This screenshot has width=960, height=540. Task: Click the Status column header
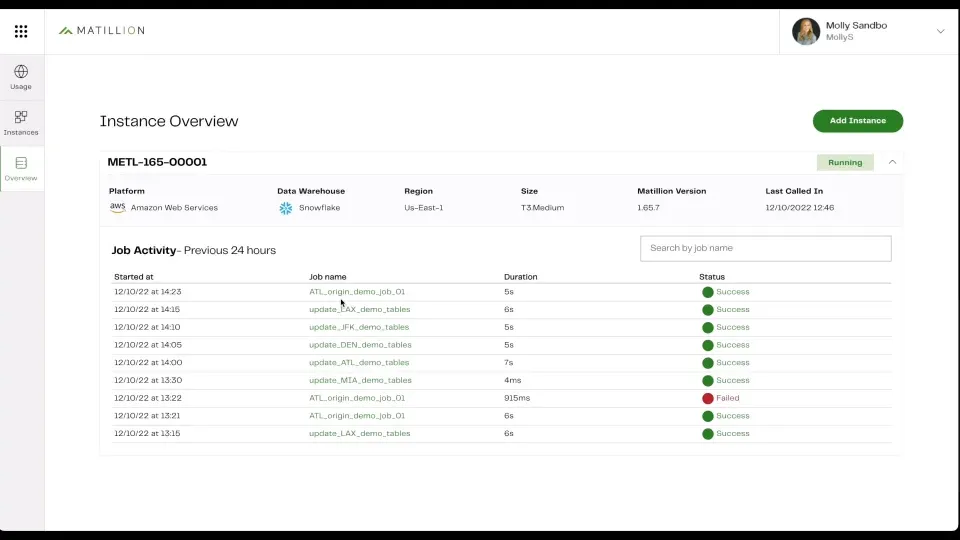(x=711, y=277)
